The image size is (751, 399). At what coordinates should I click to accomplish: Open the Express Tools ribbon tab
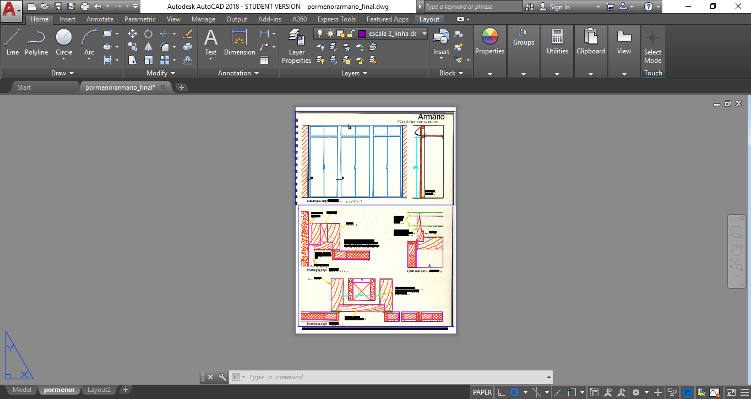(x=336, y=19)
